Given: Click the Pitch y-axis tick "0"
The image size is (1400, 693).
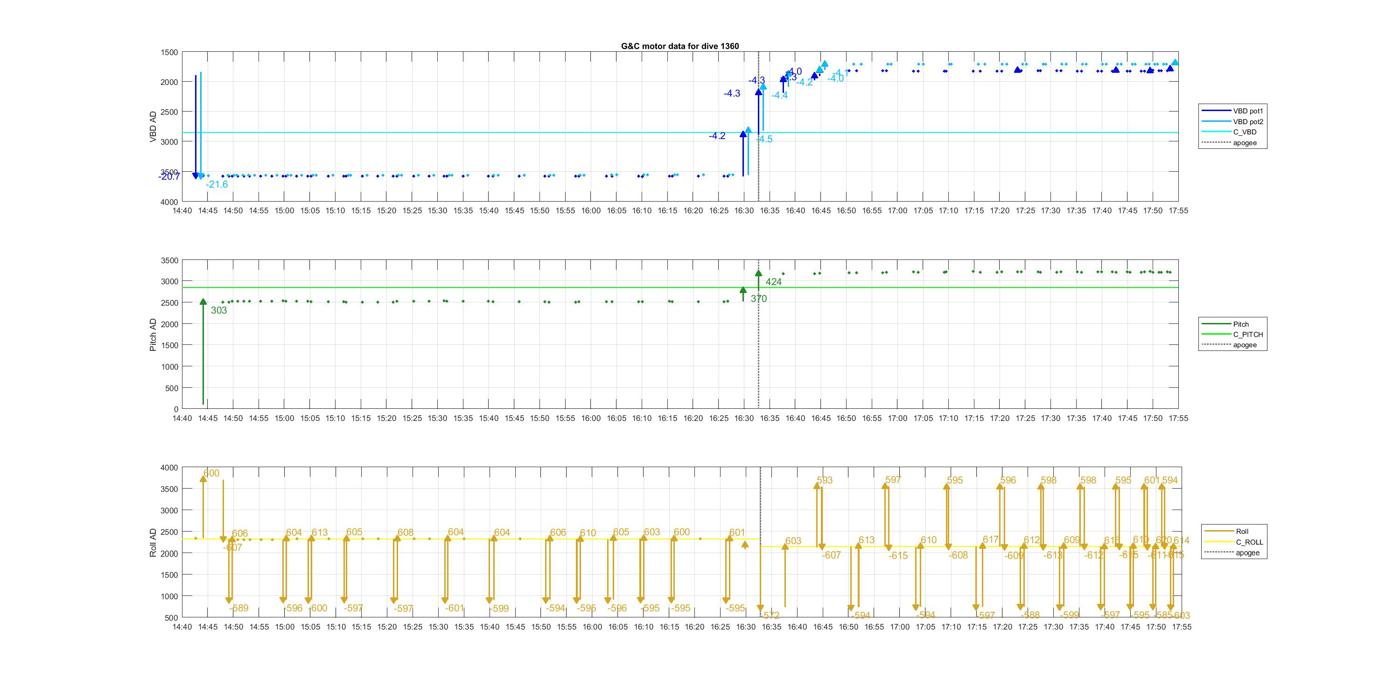Looking at the screenshot, I should coord(176,410).
